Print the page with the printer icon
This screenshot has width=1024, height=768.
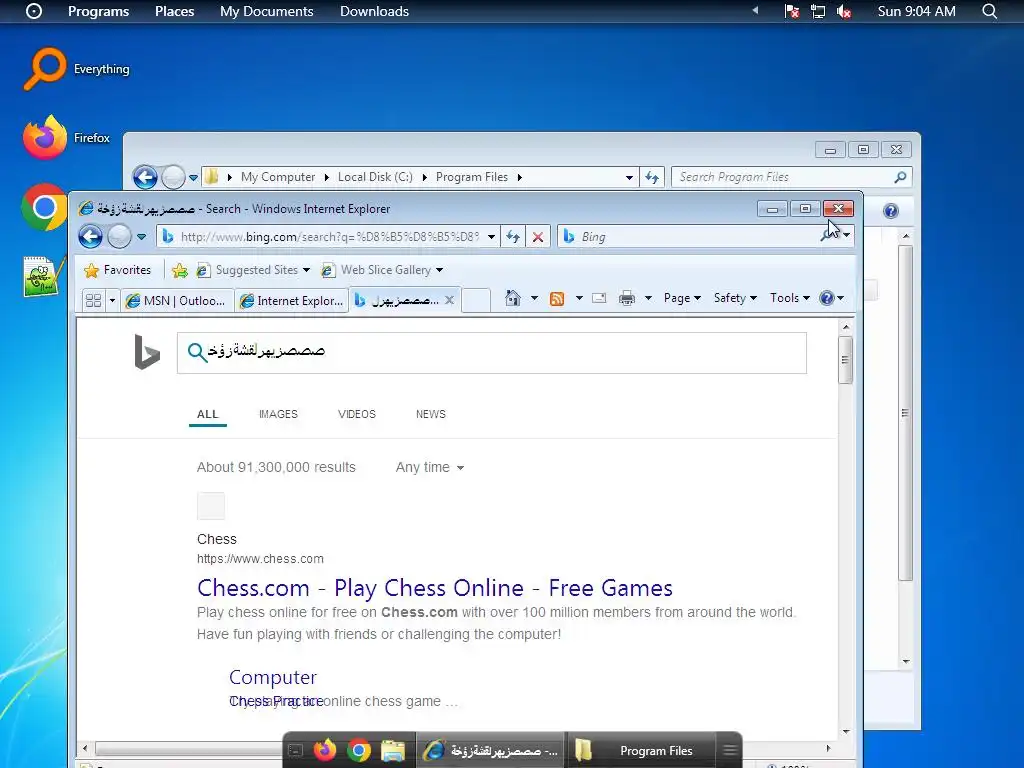coord(627,298)
